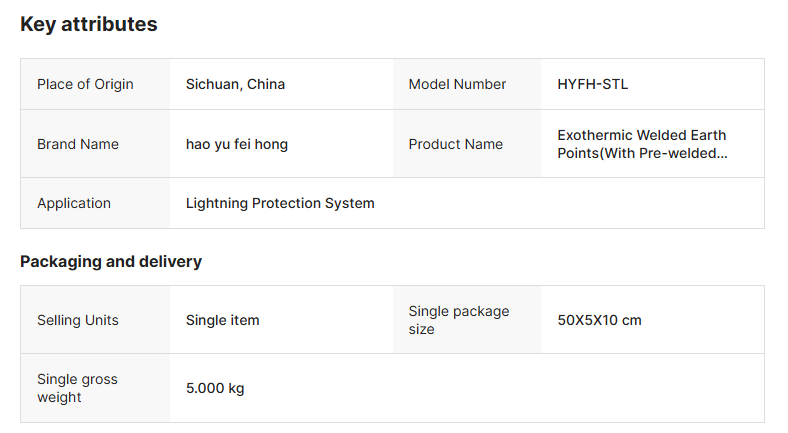Click the Sichuan, China value
The width and height of the screenshot is (788, 433).
click(x=235, y=84)
